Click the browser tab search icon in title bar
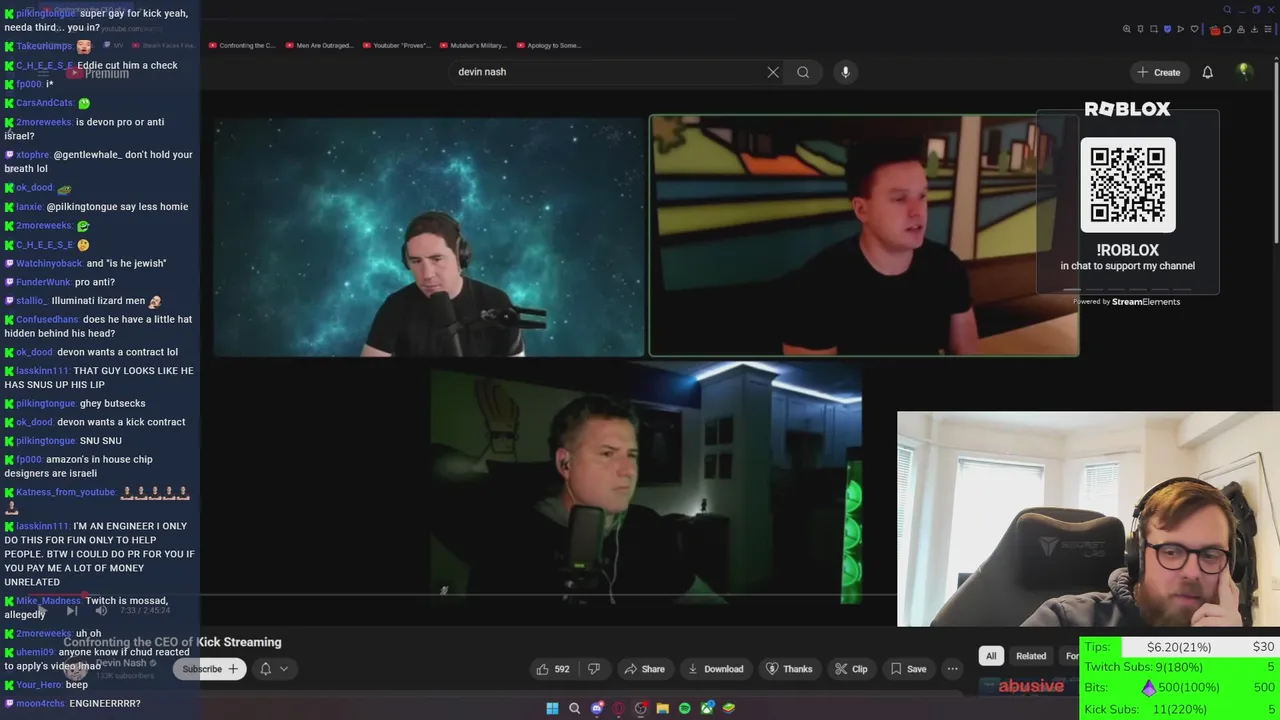Viewport: 1280px width, 720px height. (1227, 10)
